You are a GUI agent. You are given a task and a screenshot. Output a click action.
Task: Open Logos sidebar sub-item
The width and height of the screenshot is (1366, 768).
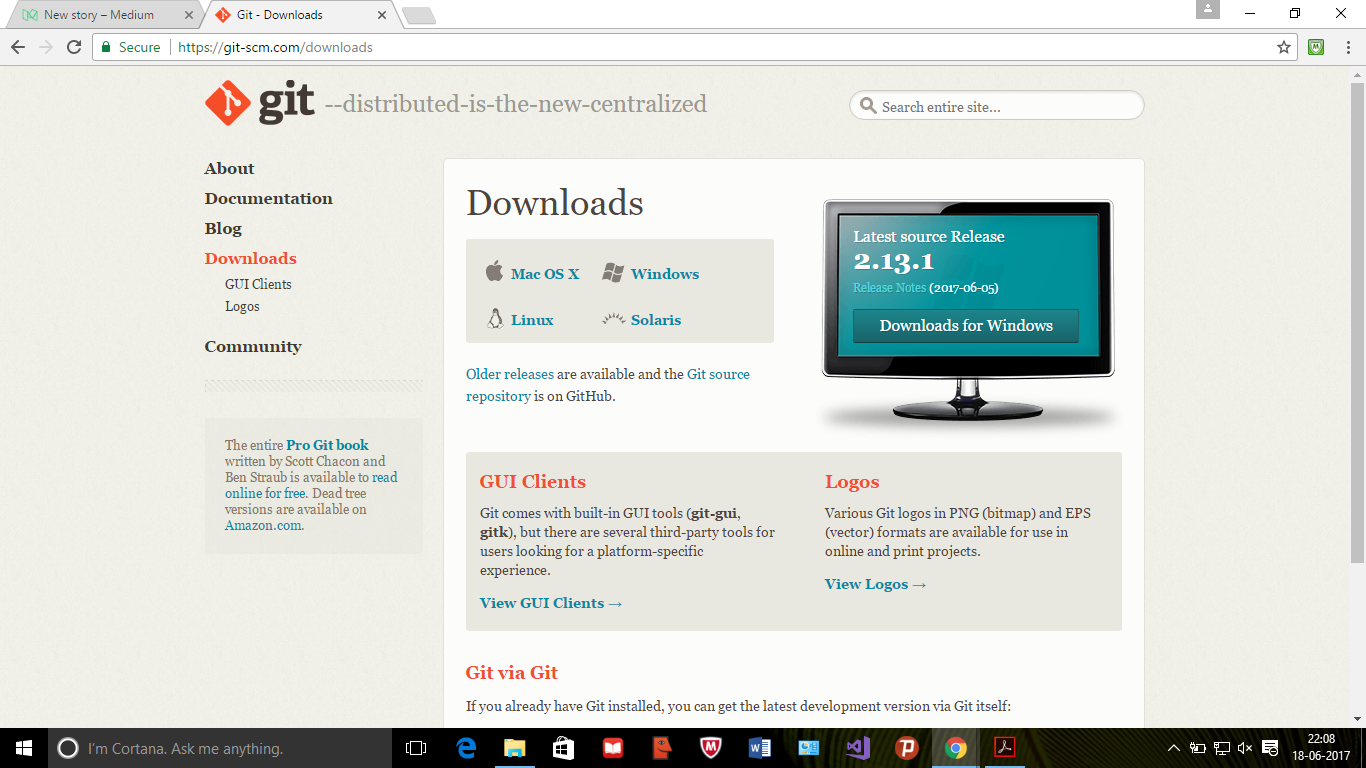point(242,306)
